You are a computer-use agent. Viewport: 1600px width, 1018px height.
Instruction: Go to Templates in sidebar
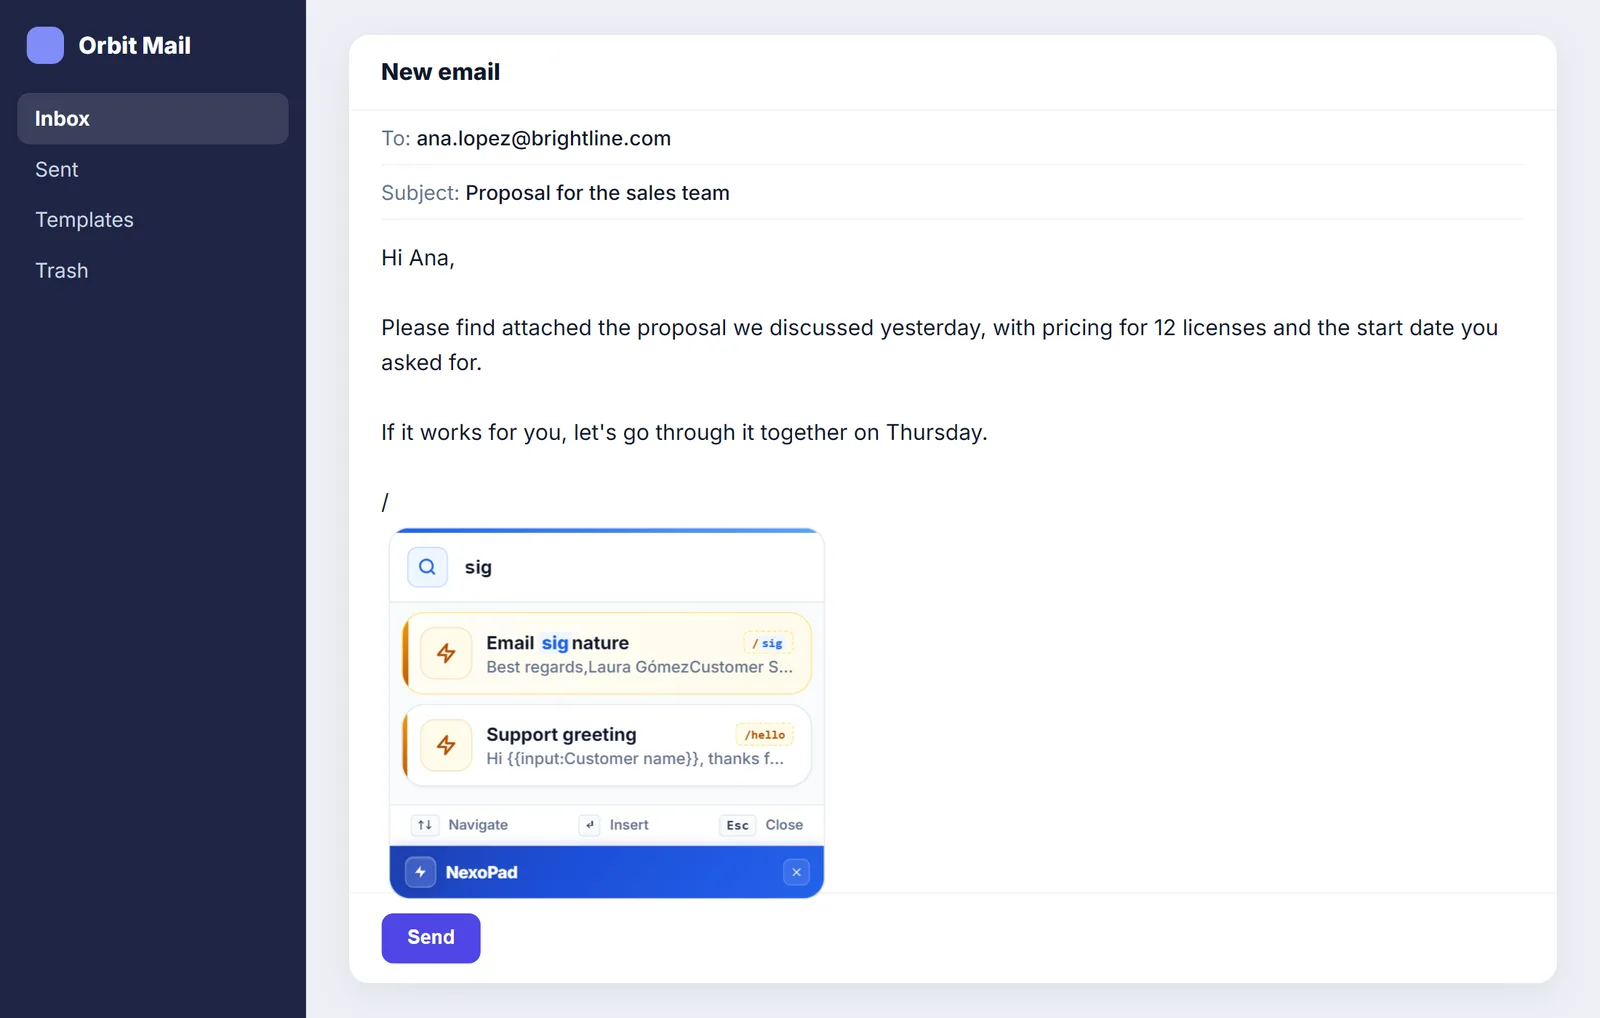click(x=152, y=220)
